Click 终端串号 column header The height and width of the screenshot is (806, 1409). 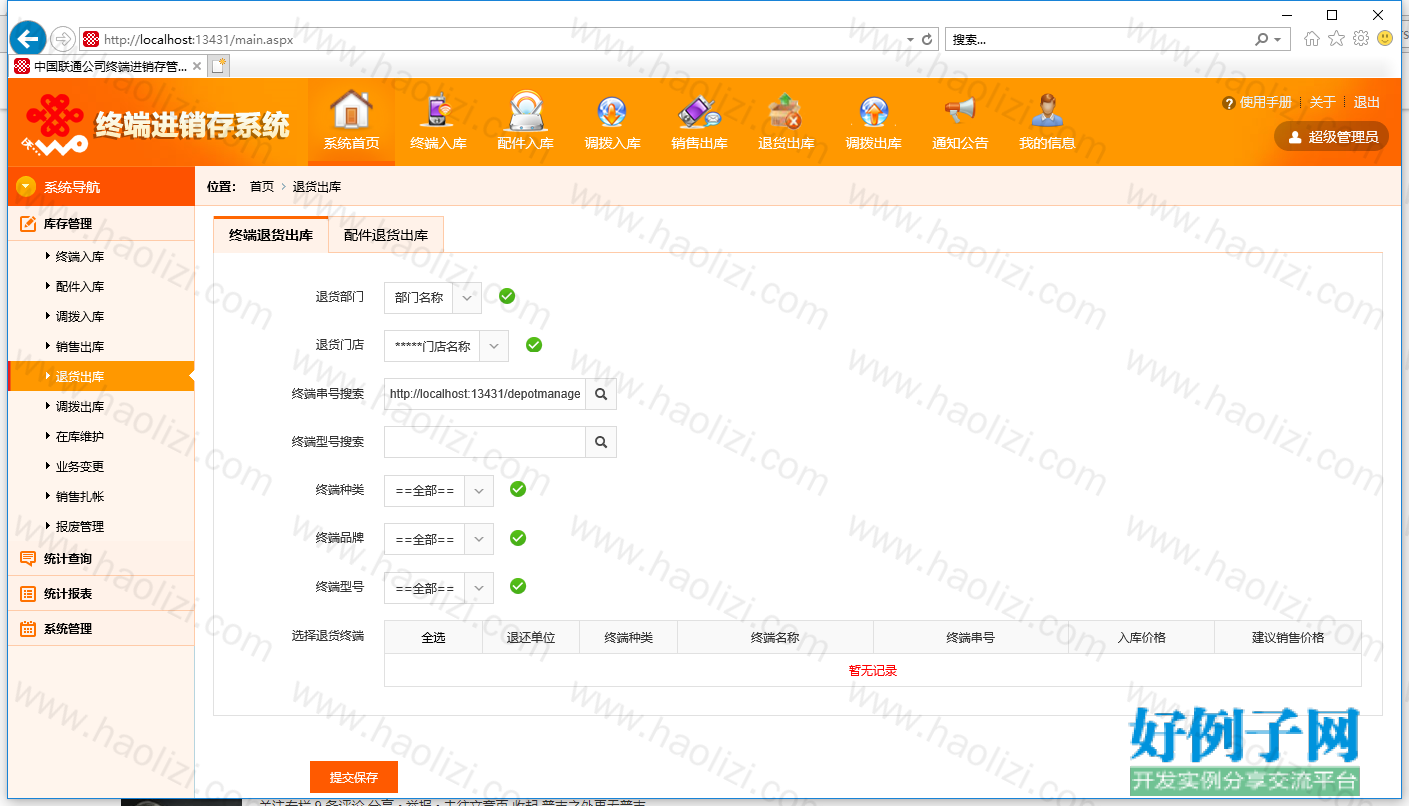pyautogui.click(x=970, y=637)
